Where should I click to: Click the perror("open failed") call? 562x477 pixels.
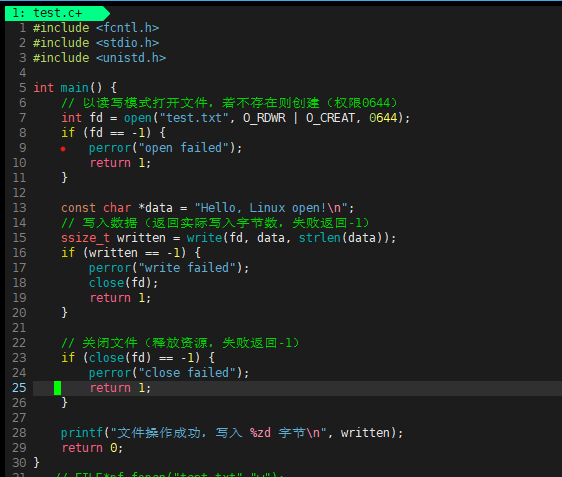point(165,148)
